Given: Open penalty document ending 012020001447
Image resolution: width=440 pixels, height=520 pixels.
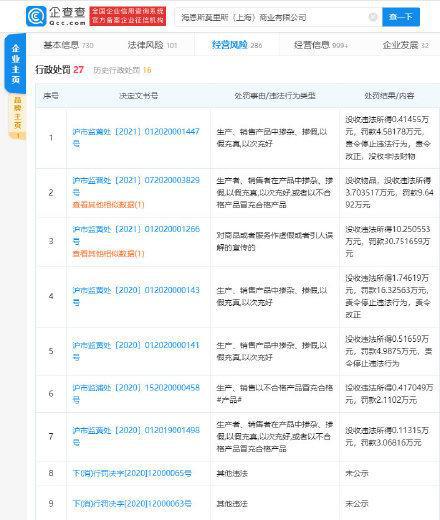Looking at the screenshot, I should (x=136, y=137).
